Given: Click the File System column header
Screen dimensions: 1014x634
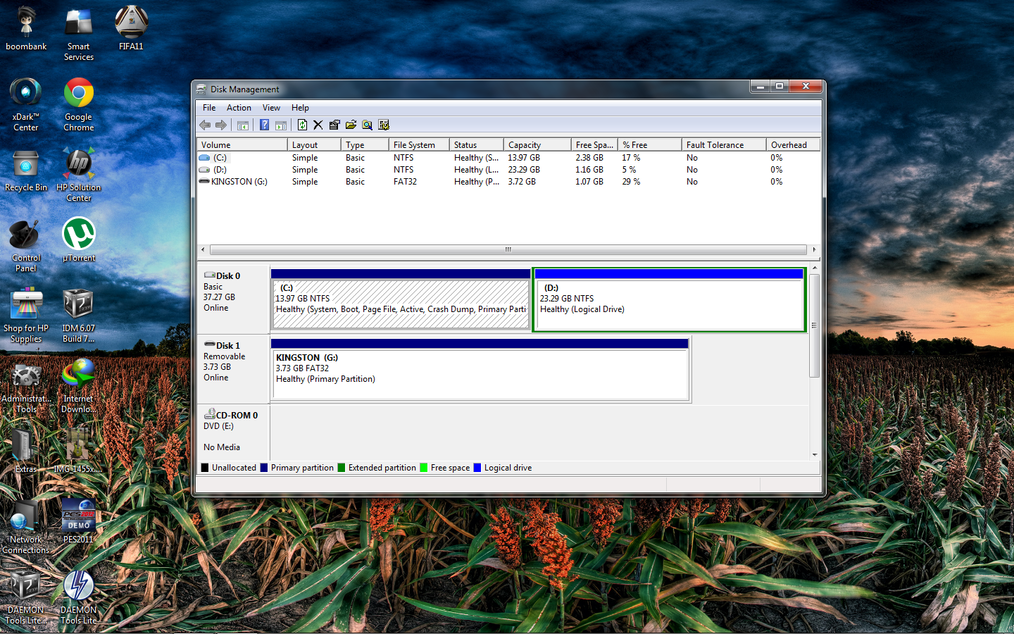Looking at the screenshot, I should [414, 145].
